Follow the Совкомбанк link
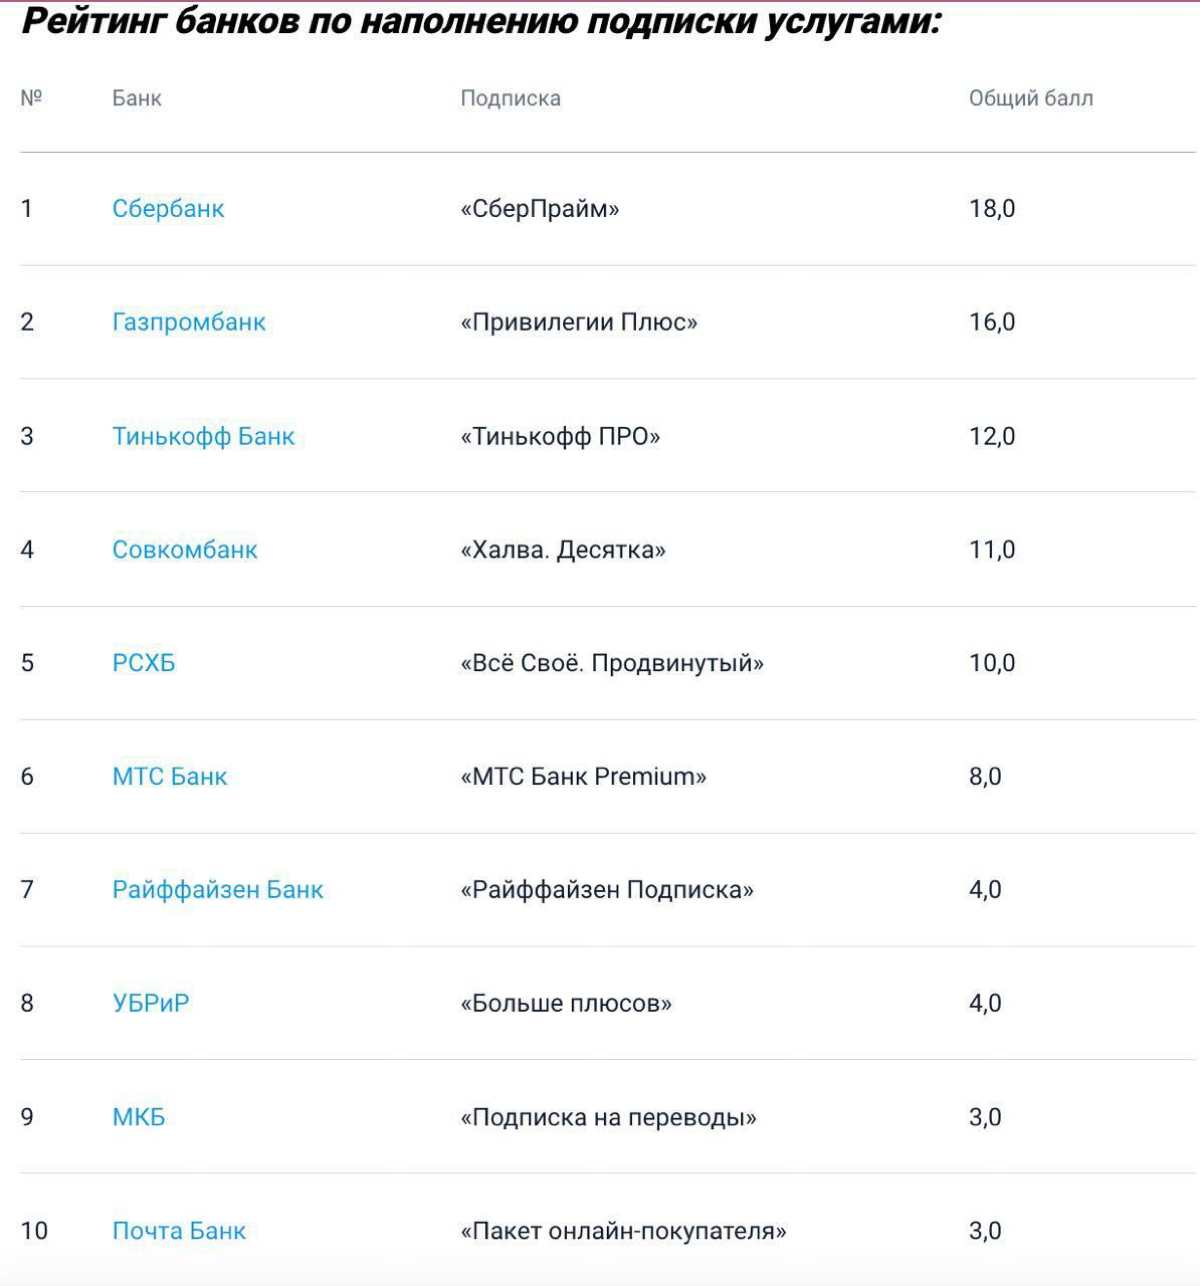Screen dimensions: 1200x1286 coord(185,550)
